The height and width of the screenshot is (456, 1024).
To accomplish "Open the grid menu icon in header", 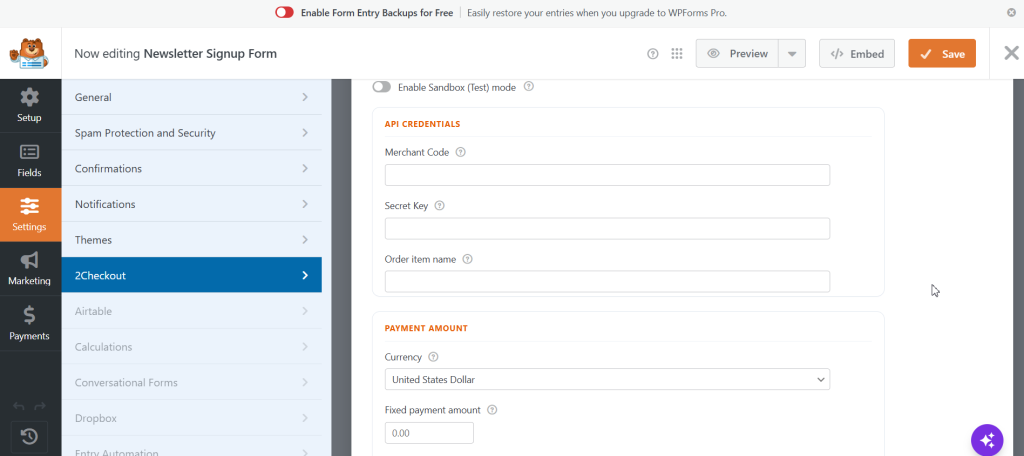I will (x=677, y=54).
